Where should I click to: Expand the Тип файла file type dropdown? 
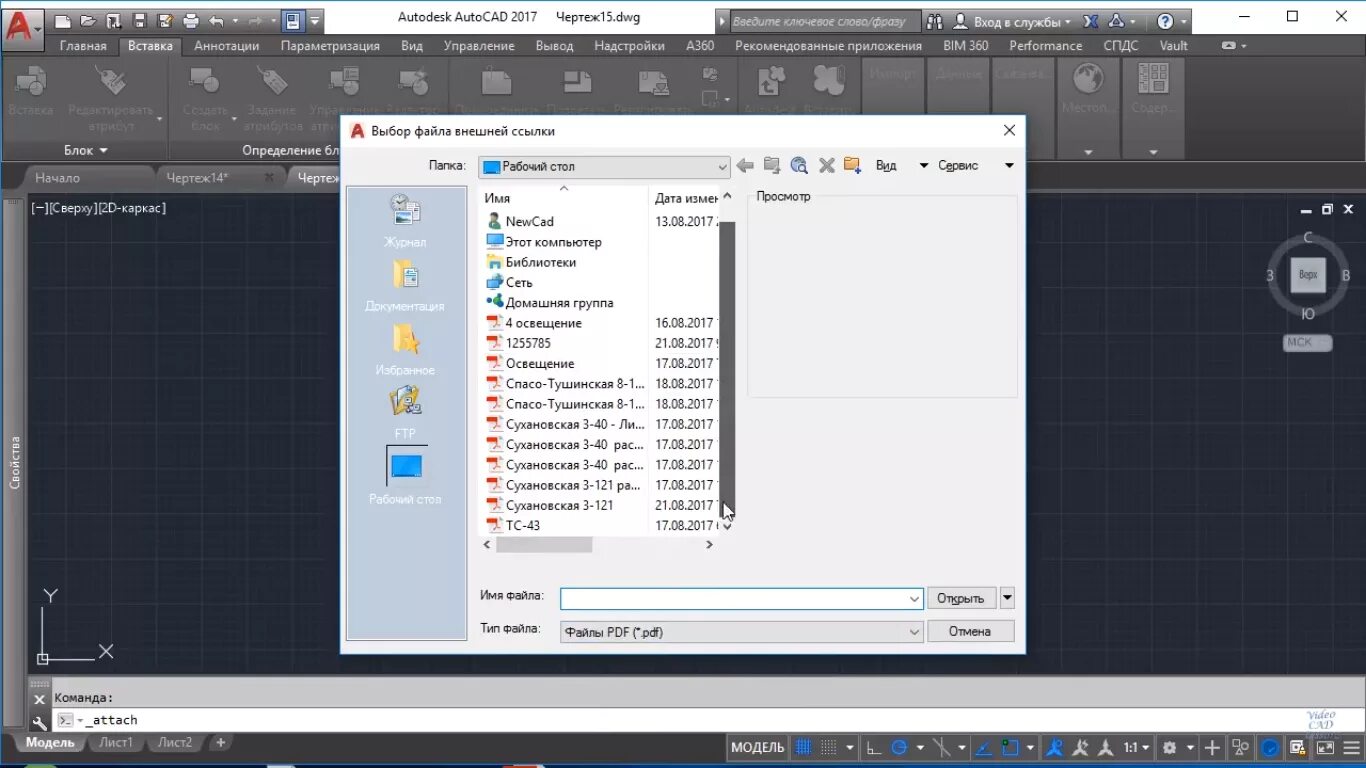pyautogui.click(x=914, y=632)
